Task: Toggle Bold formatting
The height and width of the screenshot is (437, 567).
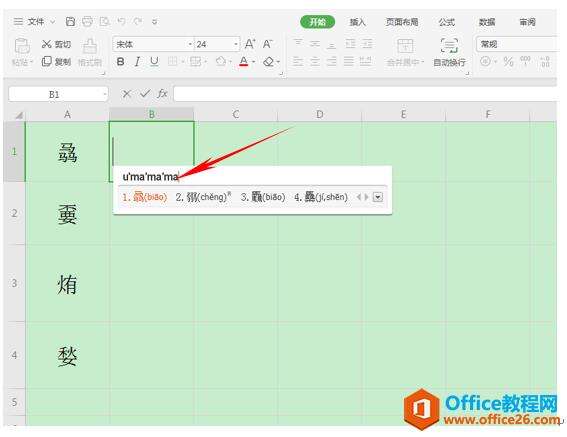Action: [120, 62]
